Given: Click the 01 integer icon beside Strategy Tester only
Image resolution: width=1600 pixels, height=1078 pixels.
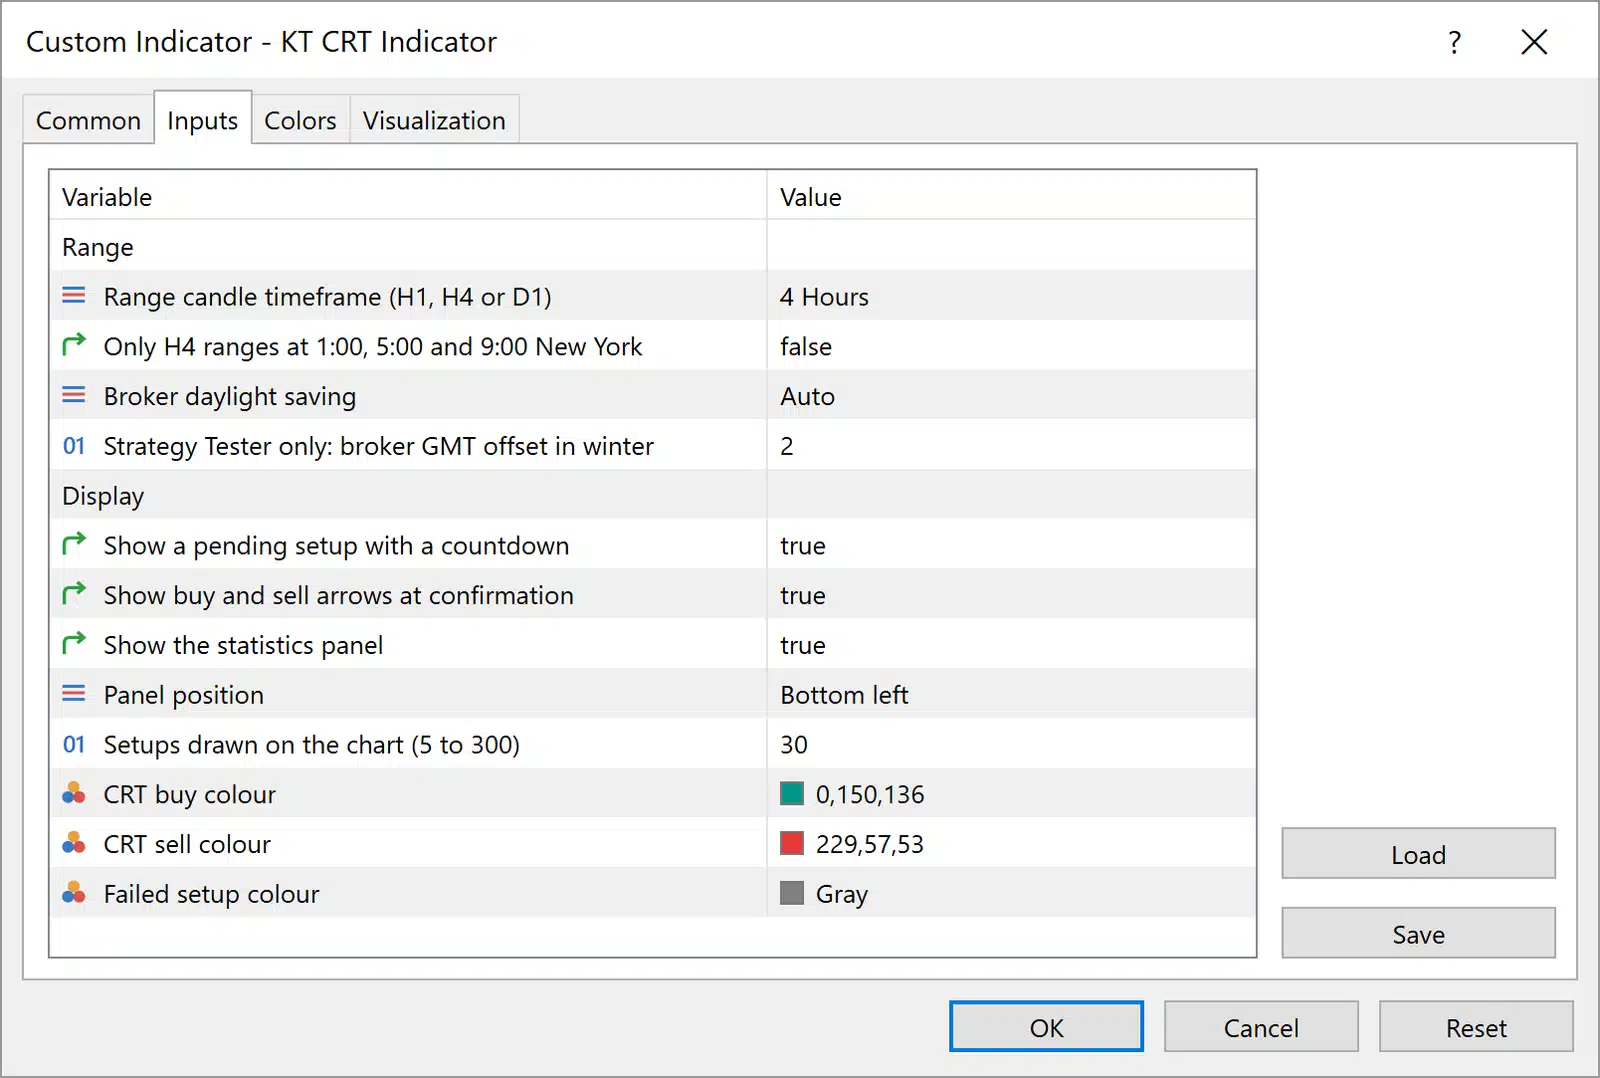Looking at the screenshot, I should (74, 446).
